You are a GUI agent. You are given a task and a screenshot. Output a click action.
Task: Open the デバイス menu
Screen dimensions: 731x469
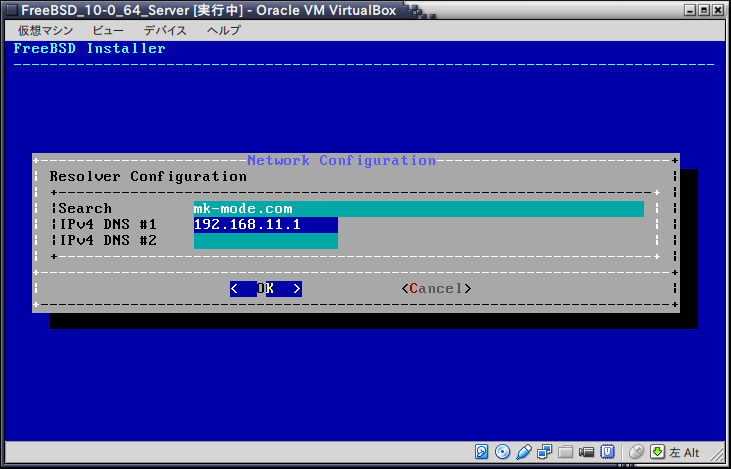(x=165, y=30)
